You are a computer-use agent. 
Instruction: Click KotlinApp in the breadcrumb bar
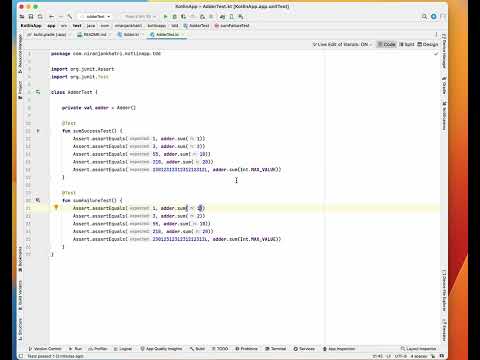(31, 26)
